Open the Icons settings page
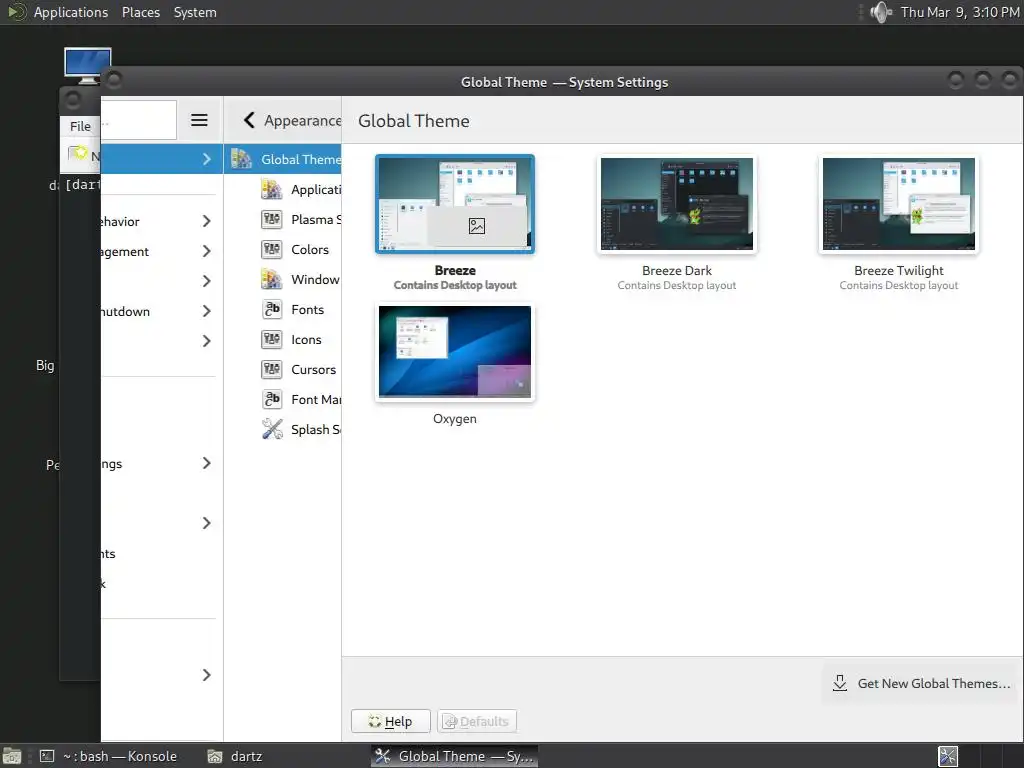 [x=282, y=340]
